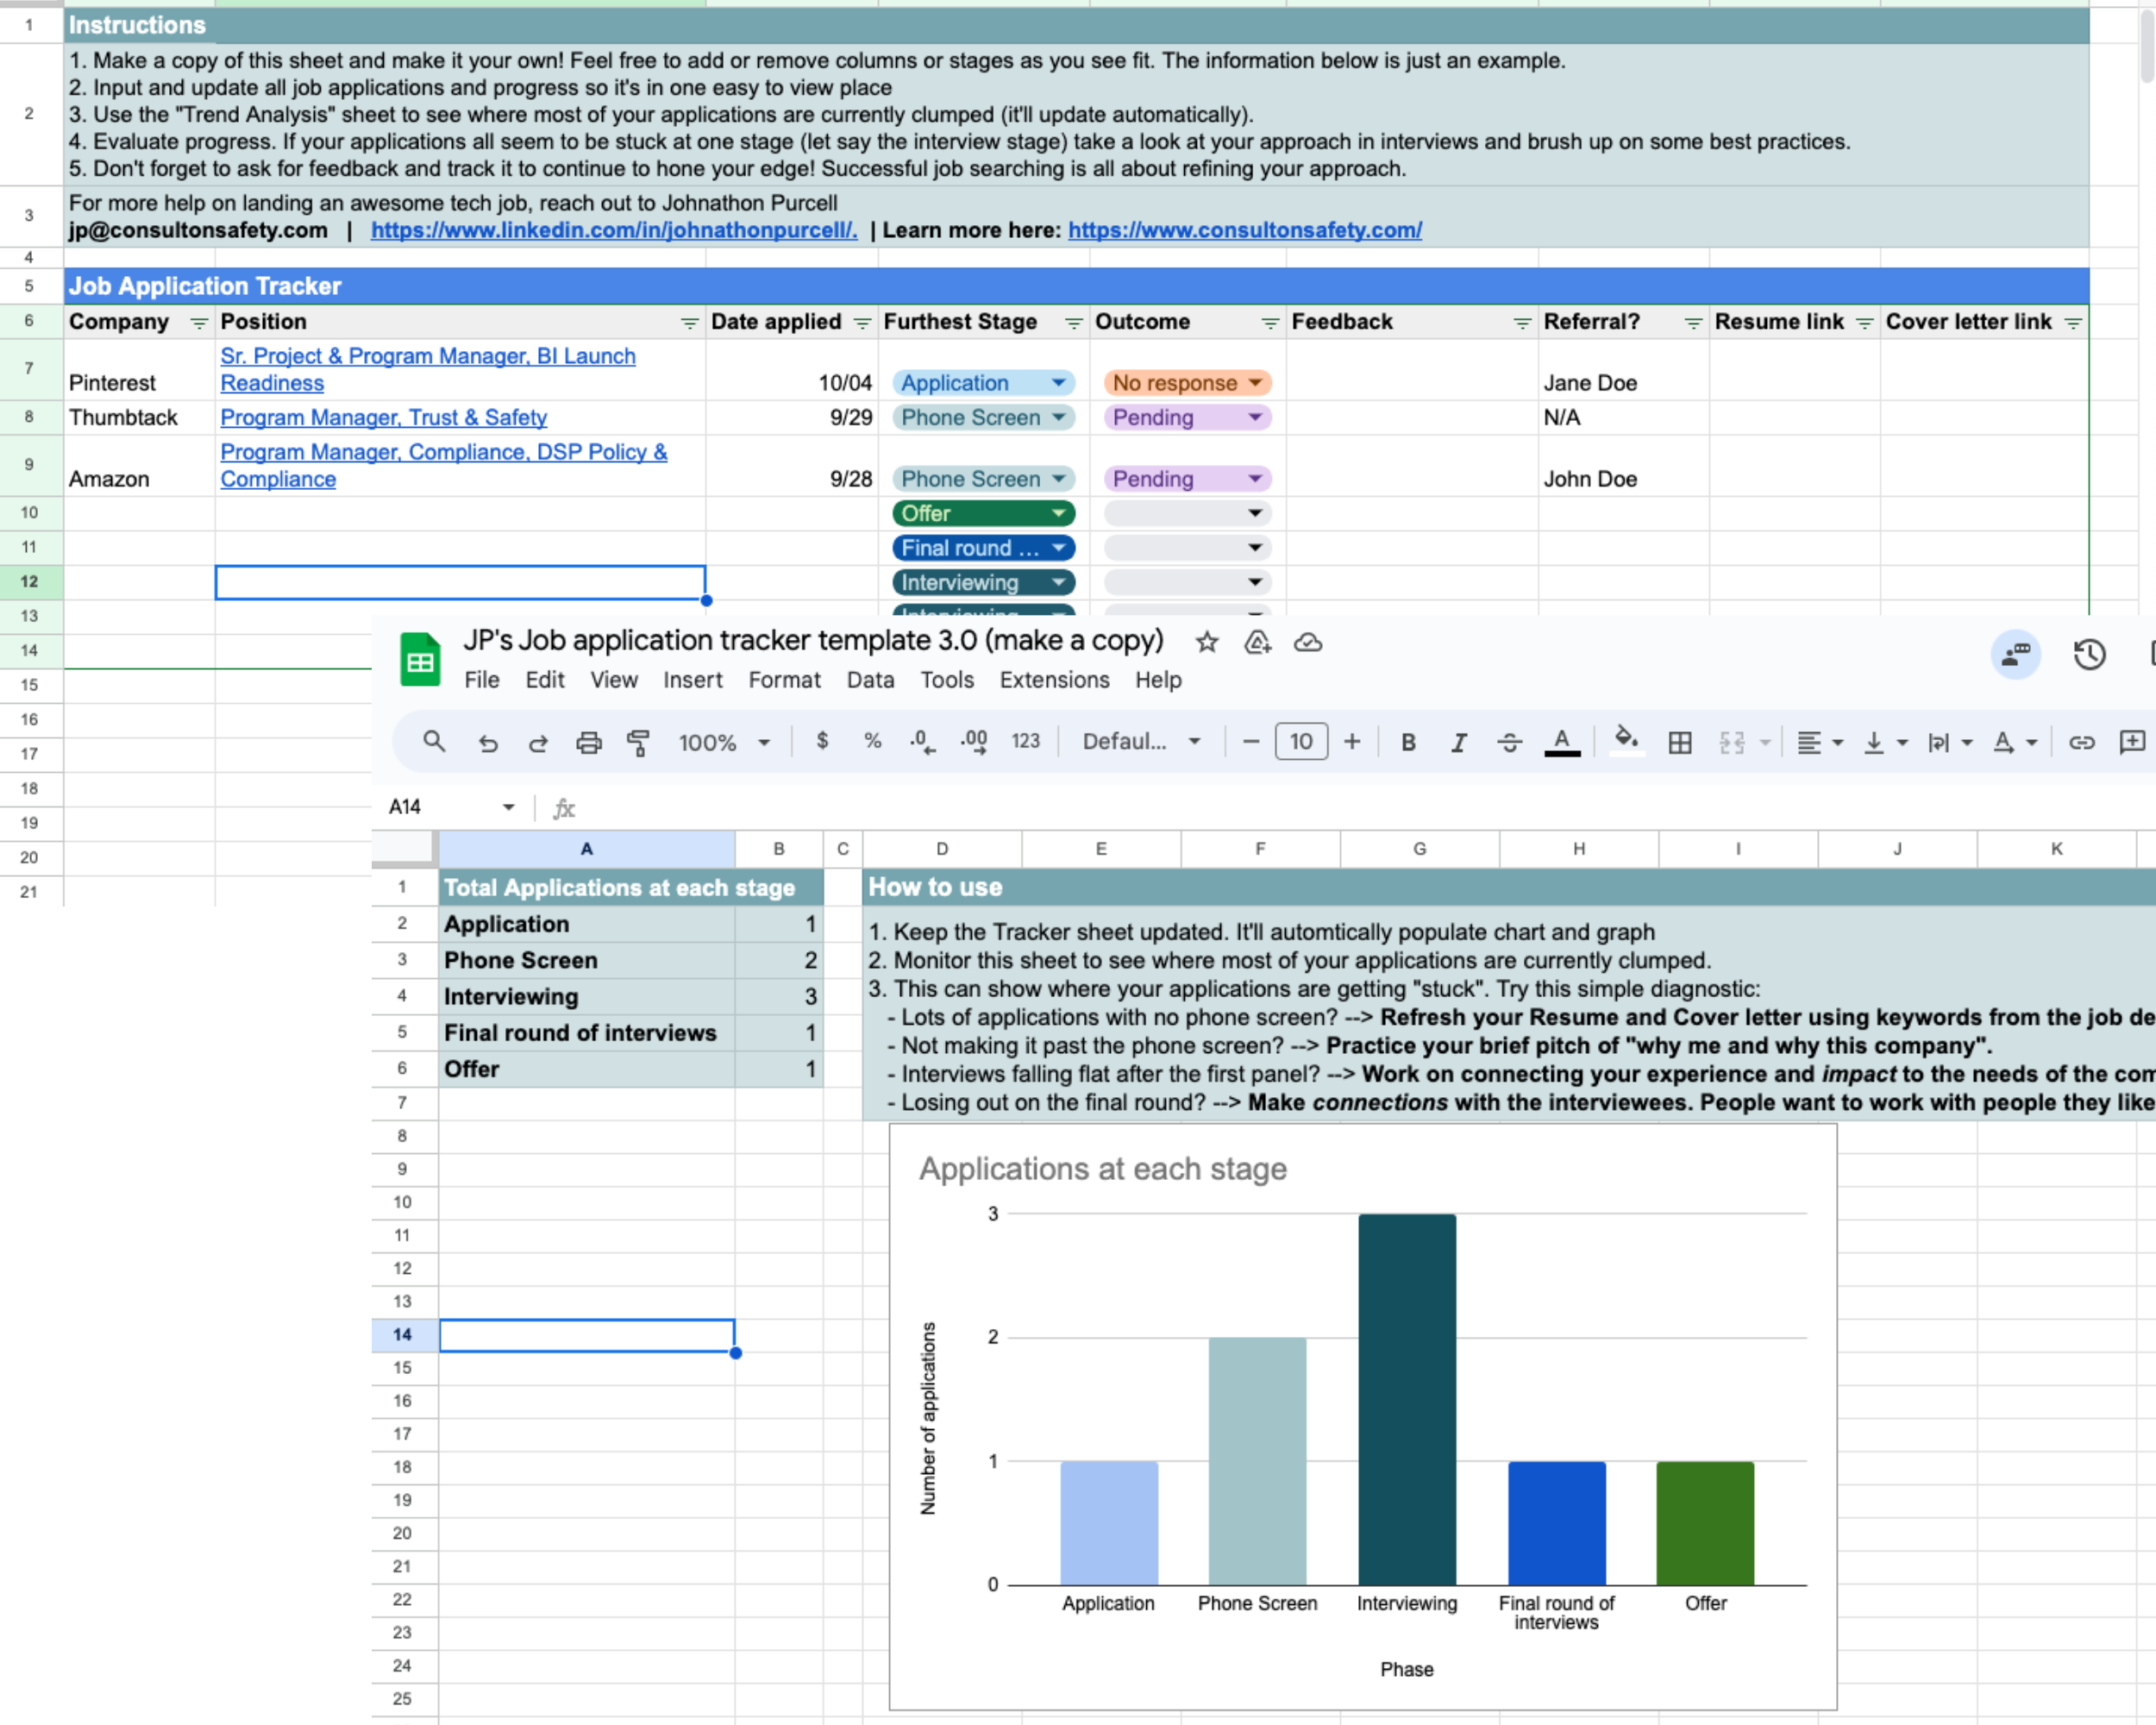2156x1725 pixels.
Task: Star this spreadsheet document
Action: tap(1207, 642)
